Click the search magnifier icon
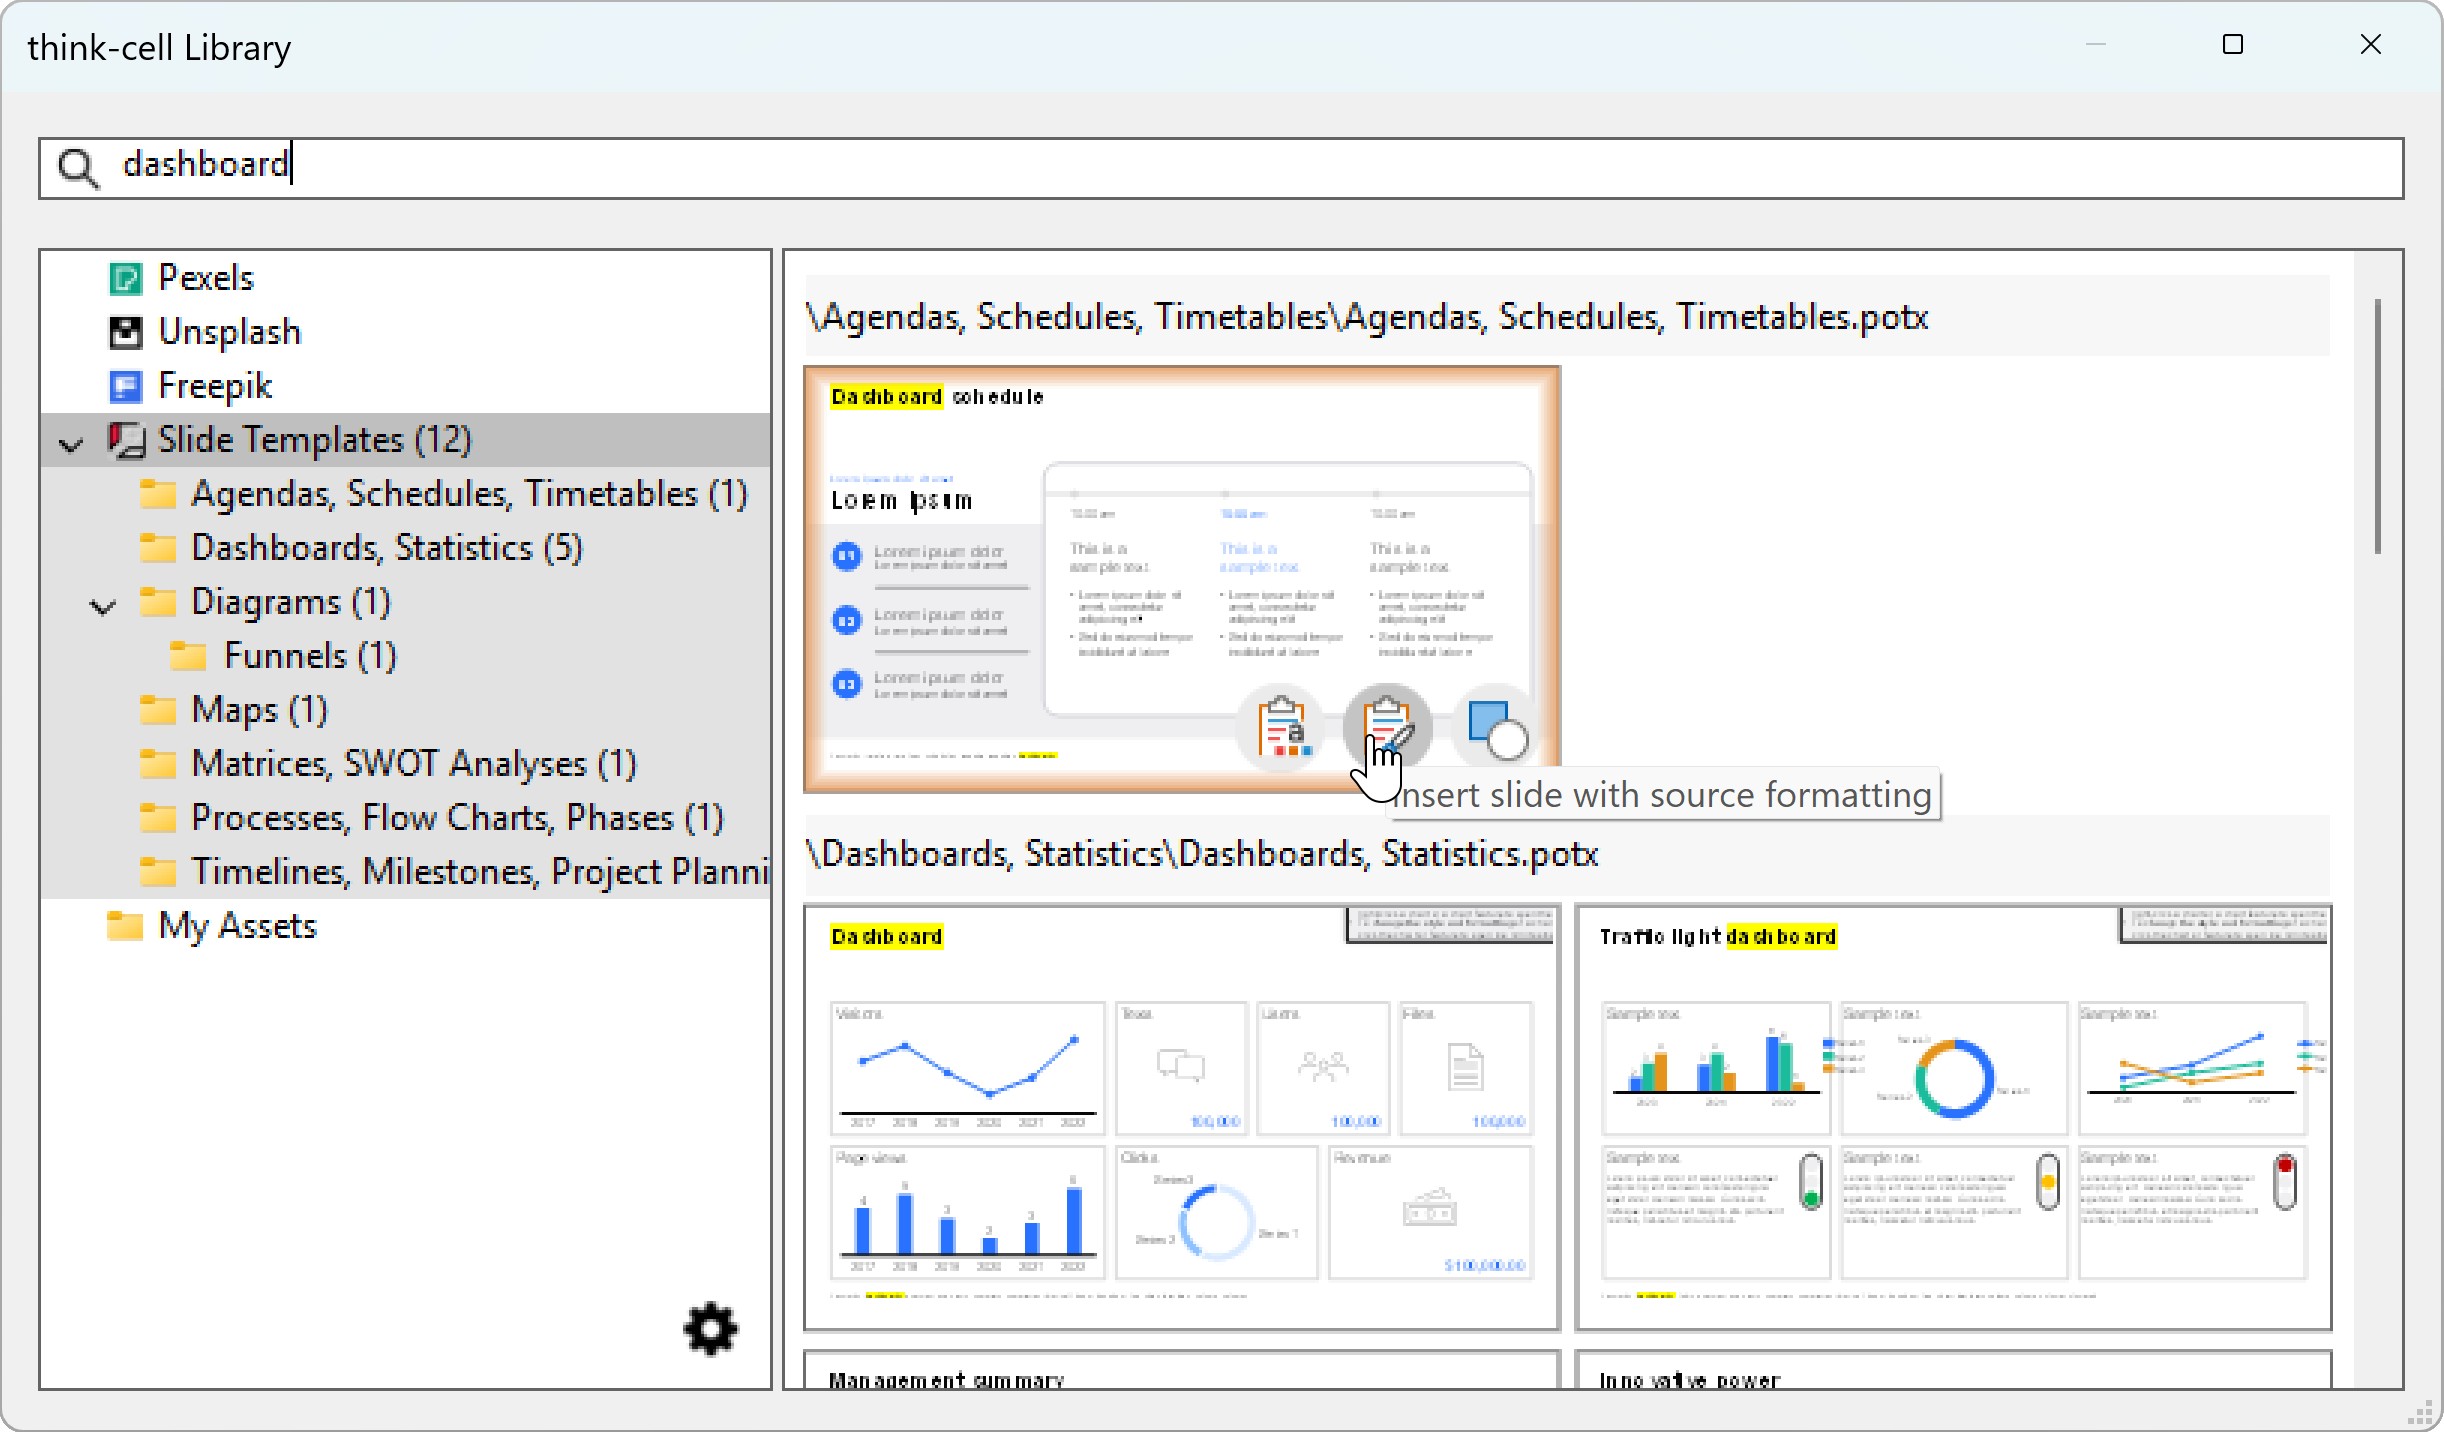 coord(78,168)
